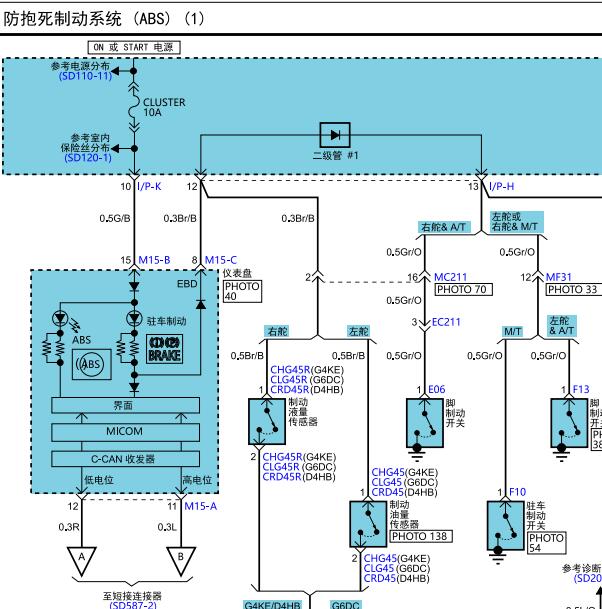Click the PHOTO 70 box

coord(463,289)
